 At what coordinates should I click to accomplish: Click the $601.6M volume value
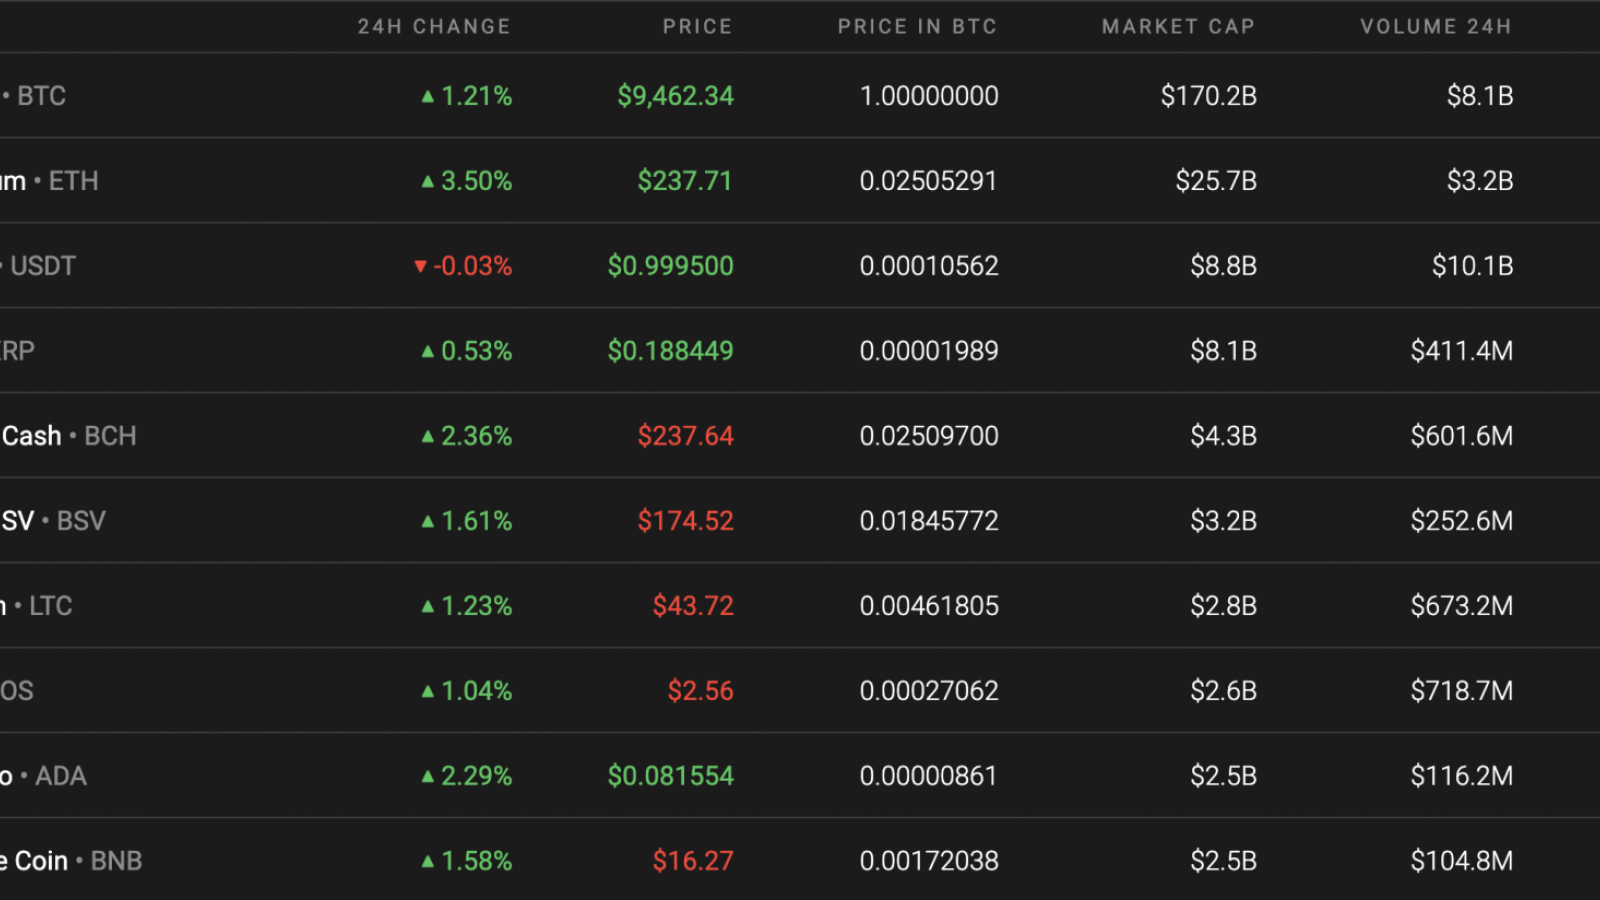tap(1461, 436)
